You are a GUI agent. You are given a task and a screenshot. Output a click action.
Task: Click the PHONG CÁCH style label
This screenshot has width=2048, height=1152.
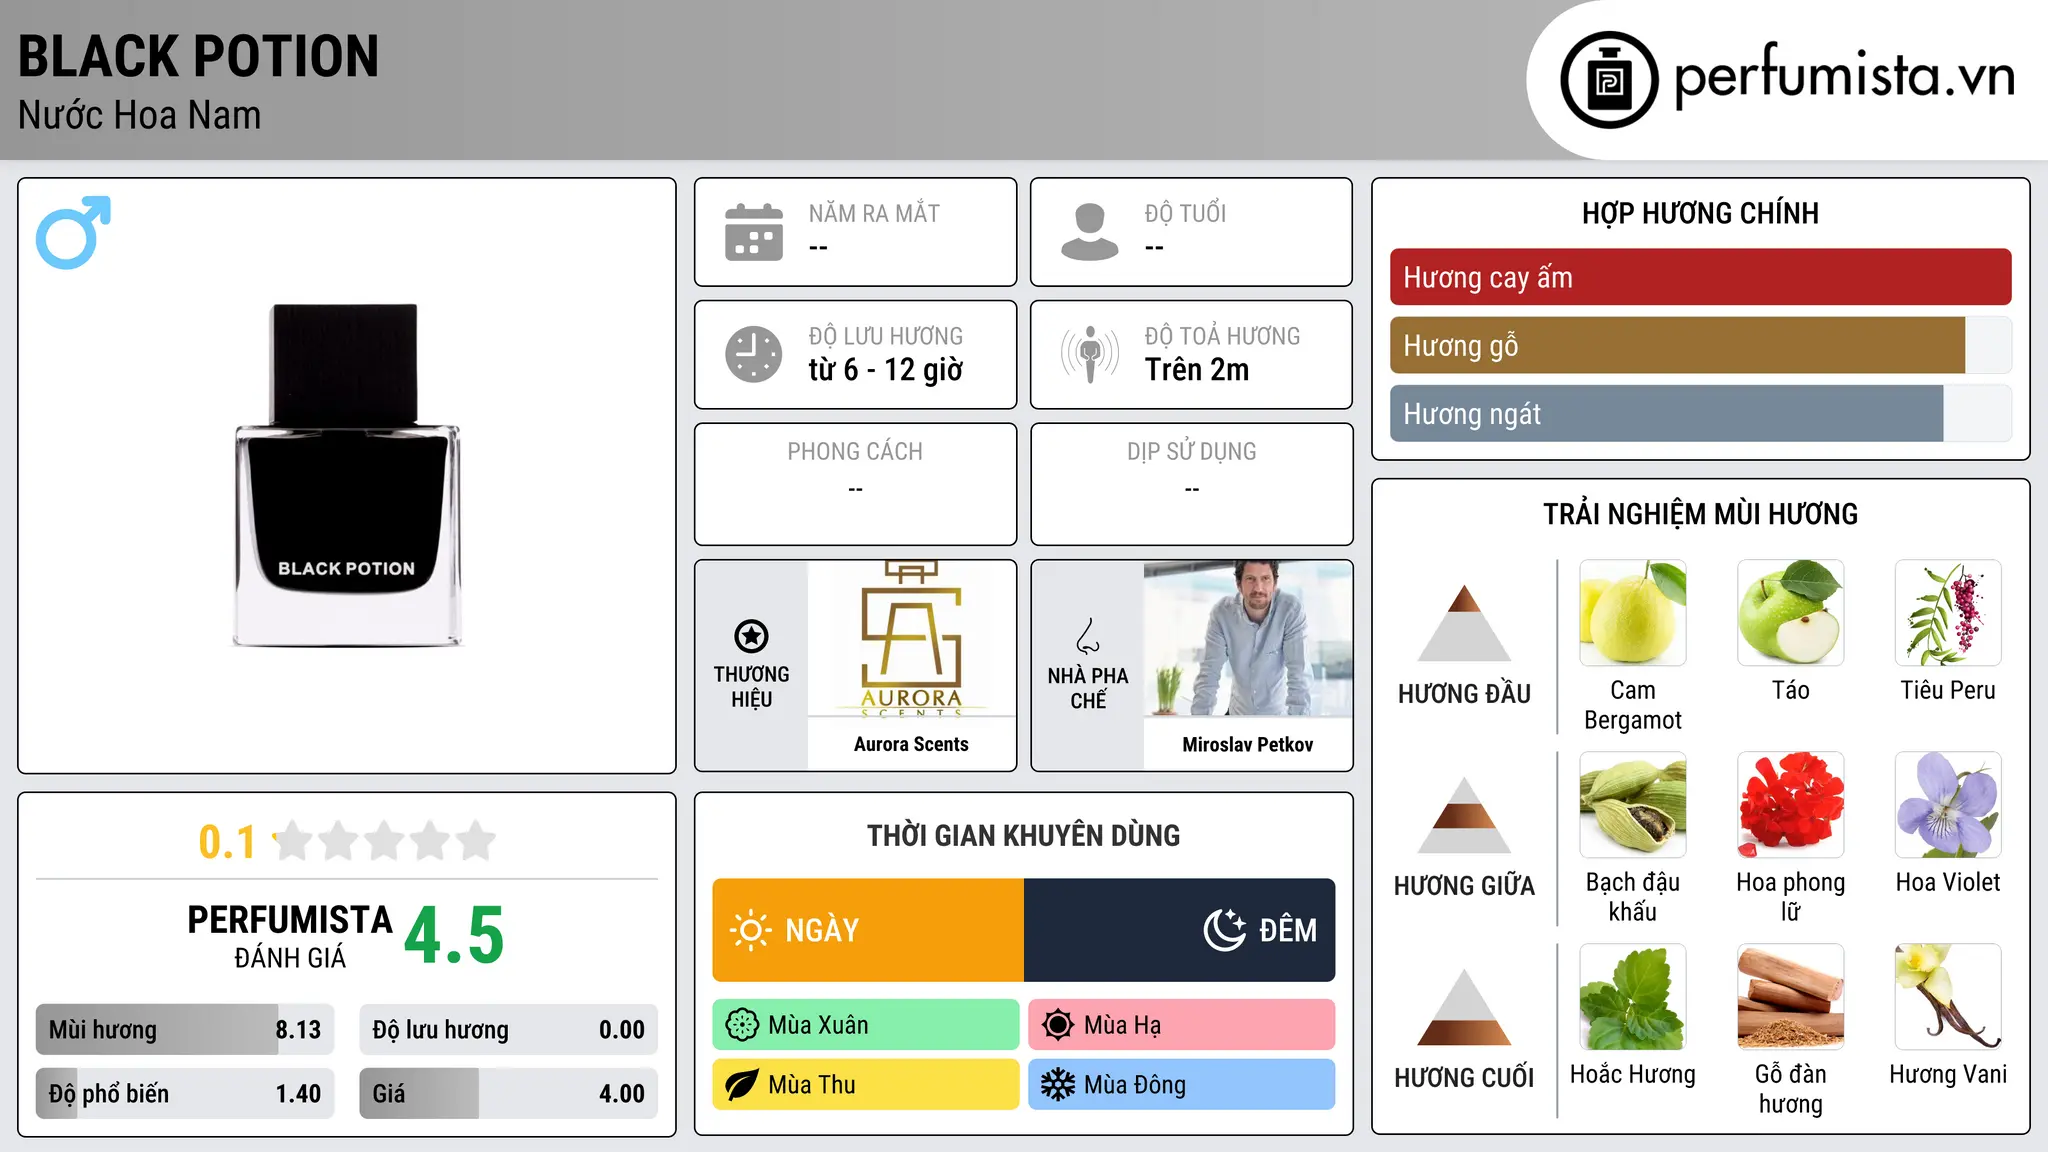[855, 452]
